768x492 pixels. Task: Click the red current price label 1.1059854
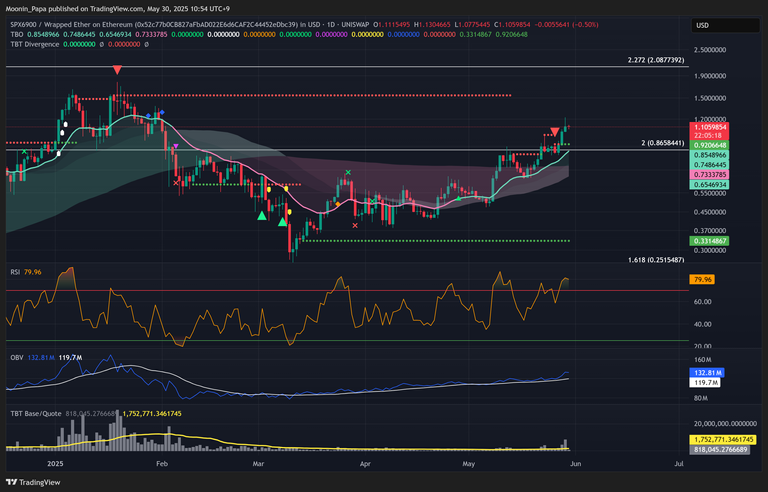(709, 128)
